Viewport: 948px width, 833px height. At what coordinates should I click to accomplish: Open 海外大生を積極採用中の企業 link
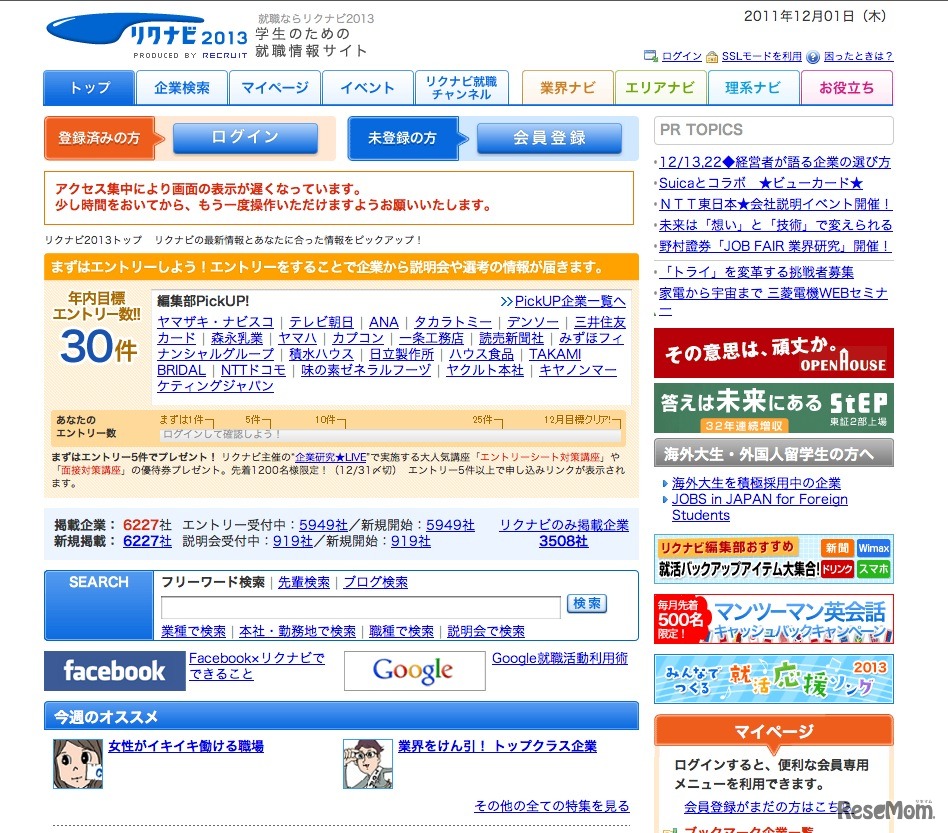756,483
